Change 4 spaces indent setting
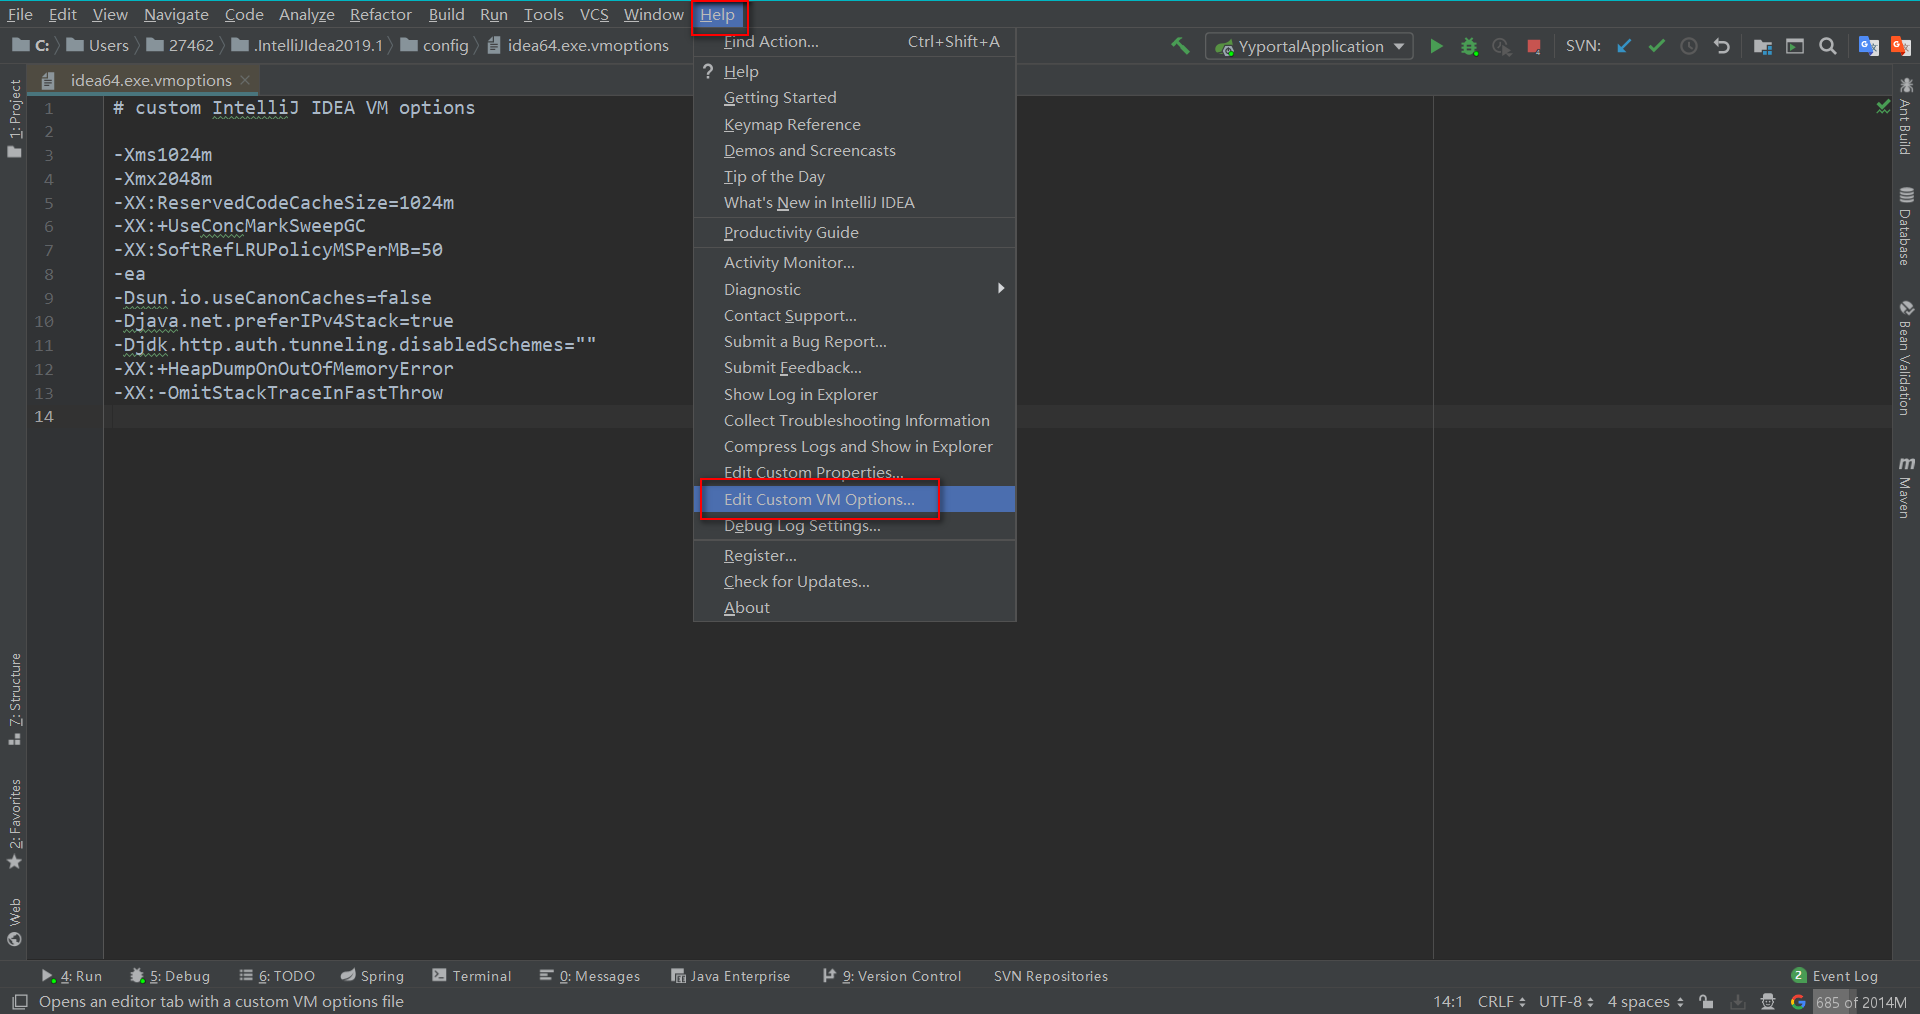This screenshot has height=1014, width=1920. (1645, 1001)
